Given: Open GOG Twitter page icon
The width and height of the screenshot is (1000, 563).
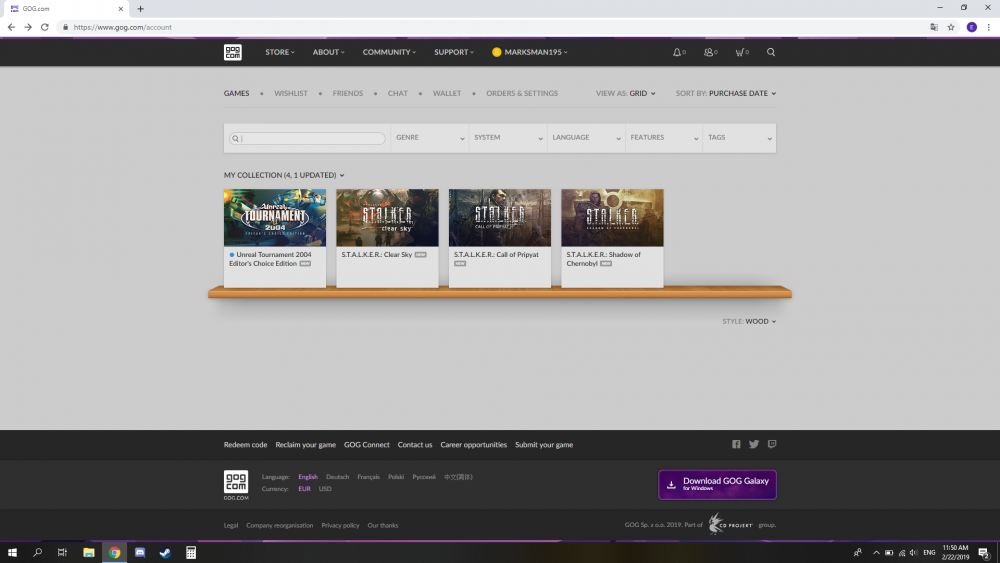Looking at the screenshot, I should 754,444.
